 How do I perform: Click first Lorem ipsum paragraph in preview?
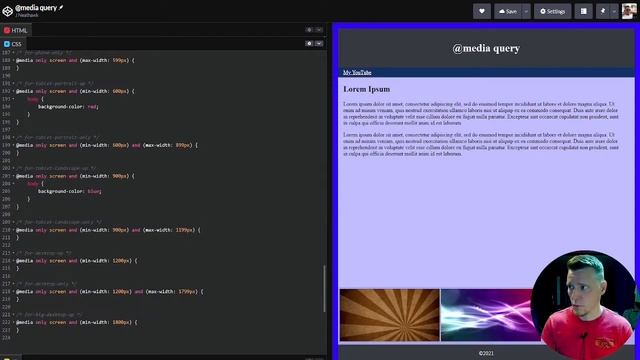click(x=481, y=113)
